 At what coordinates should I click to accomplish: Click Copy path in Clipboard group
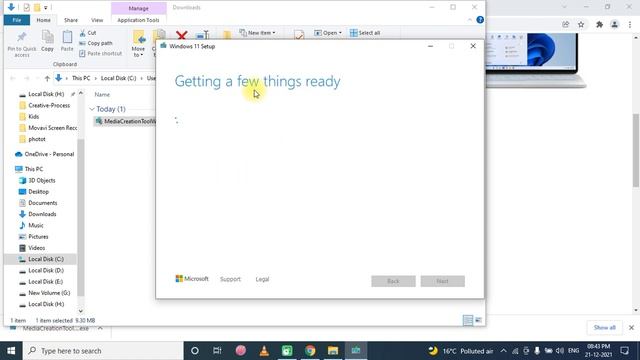point(96,43)
